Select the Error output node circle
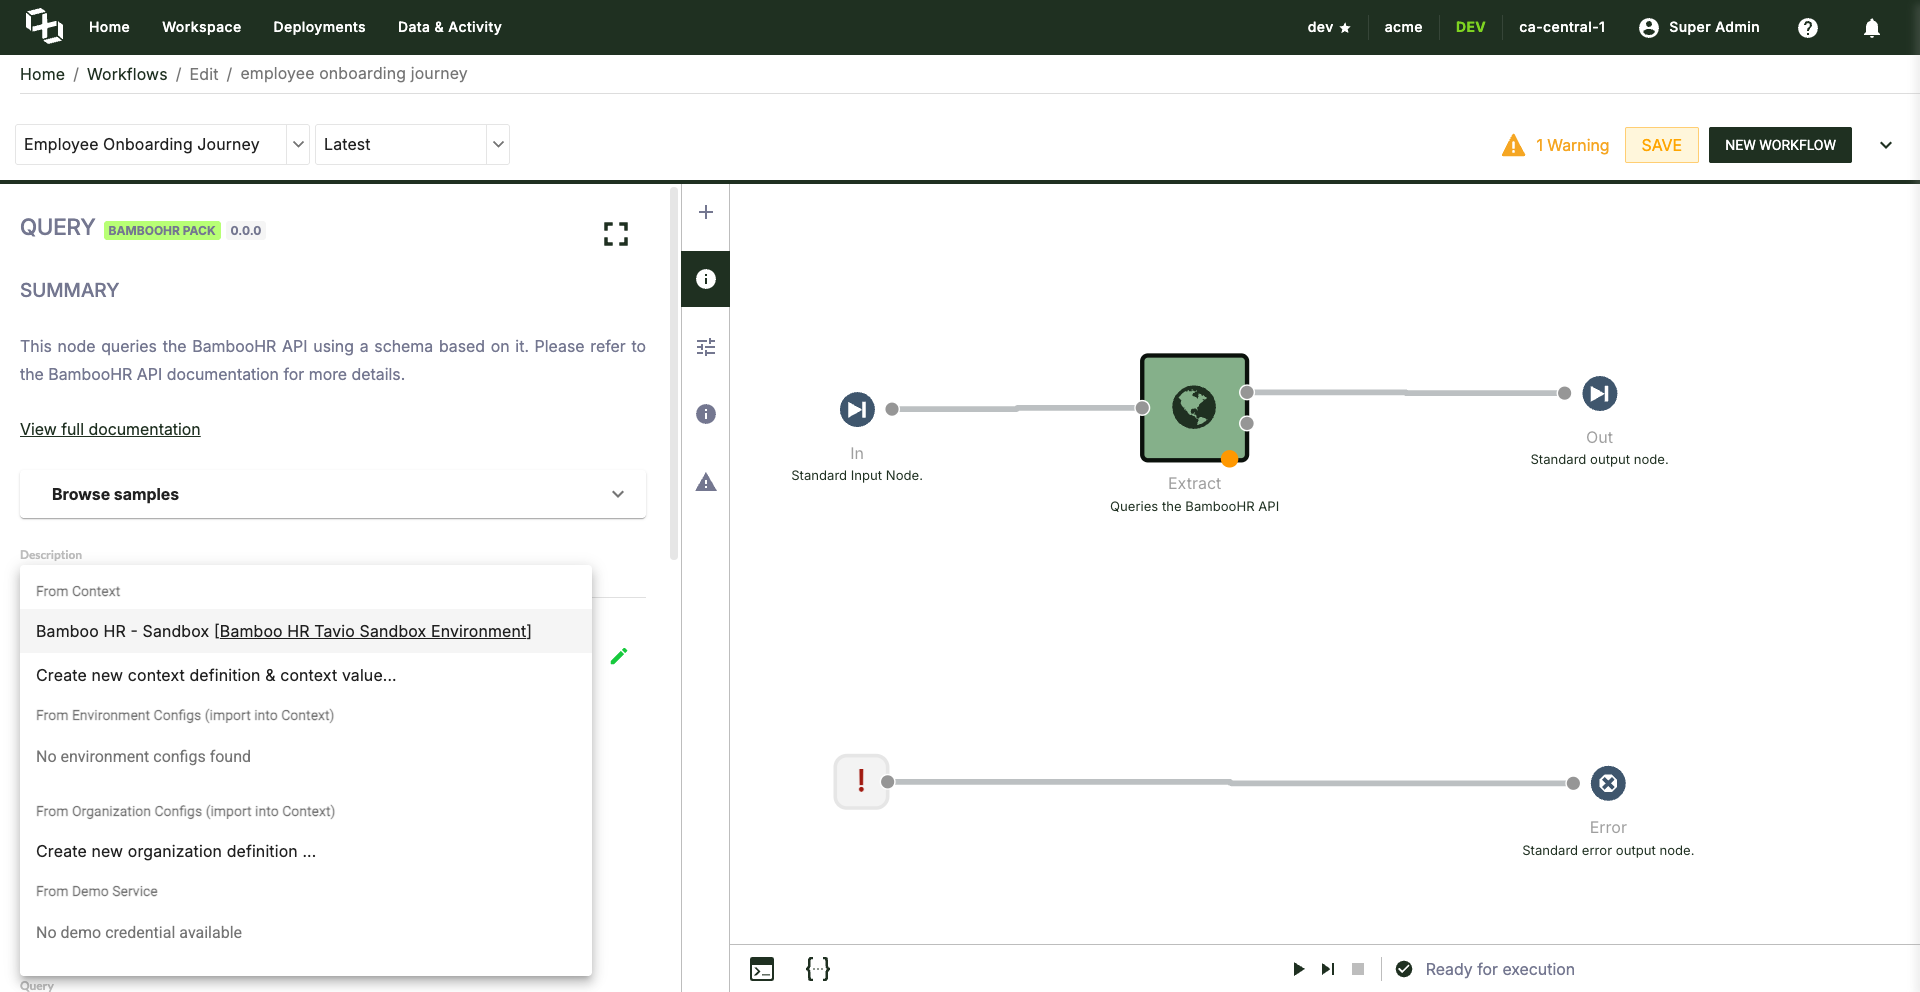 [x=1608, y=783]
